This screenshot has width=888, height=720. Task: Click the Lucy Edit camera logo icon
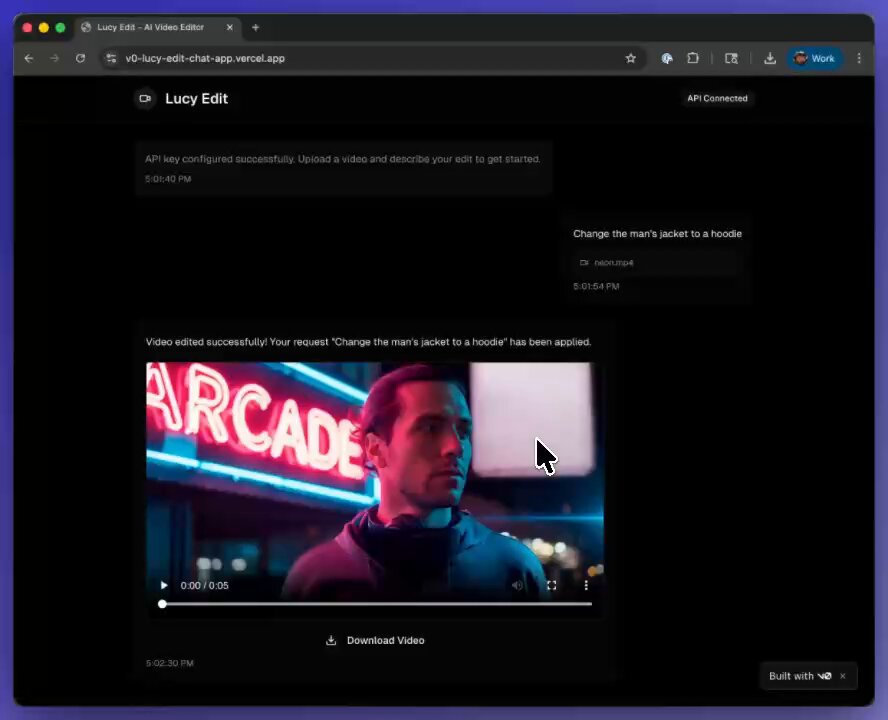pyautogui.click(x=146, y=99)
